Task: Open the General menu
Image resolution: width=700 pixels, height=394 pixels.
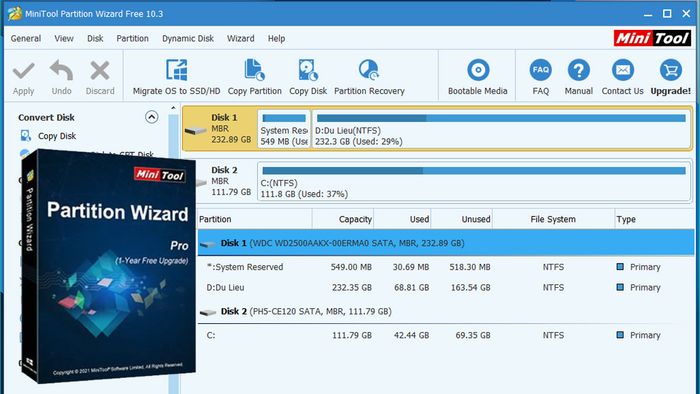Action: 26,38
